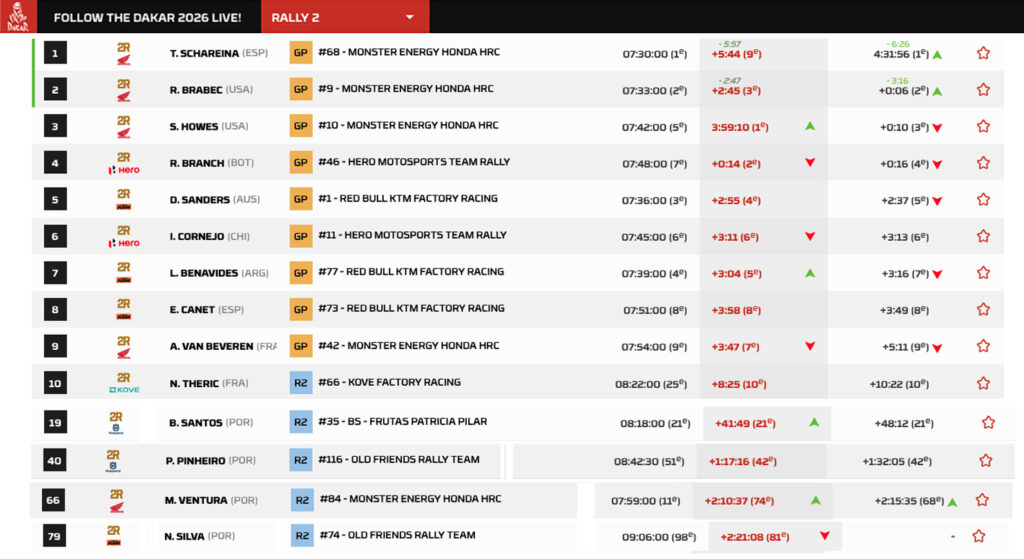Click the R2 class badge for M. Ventura
Viewport: 1024px width, 559px height.
click(302, 499)
